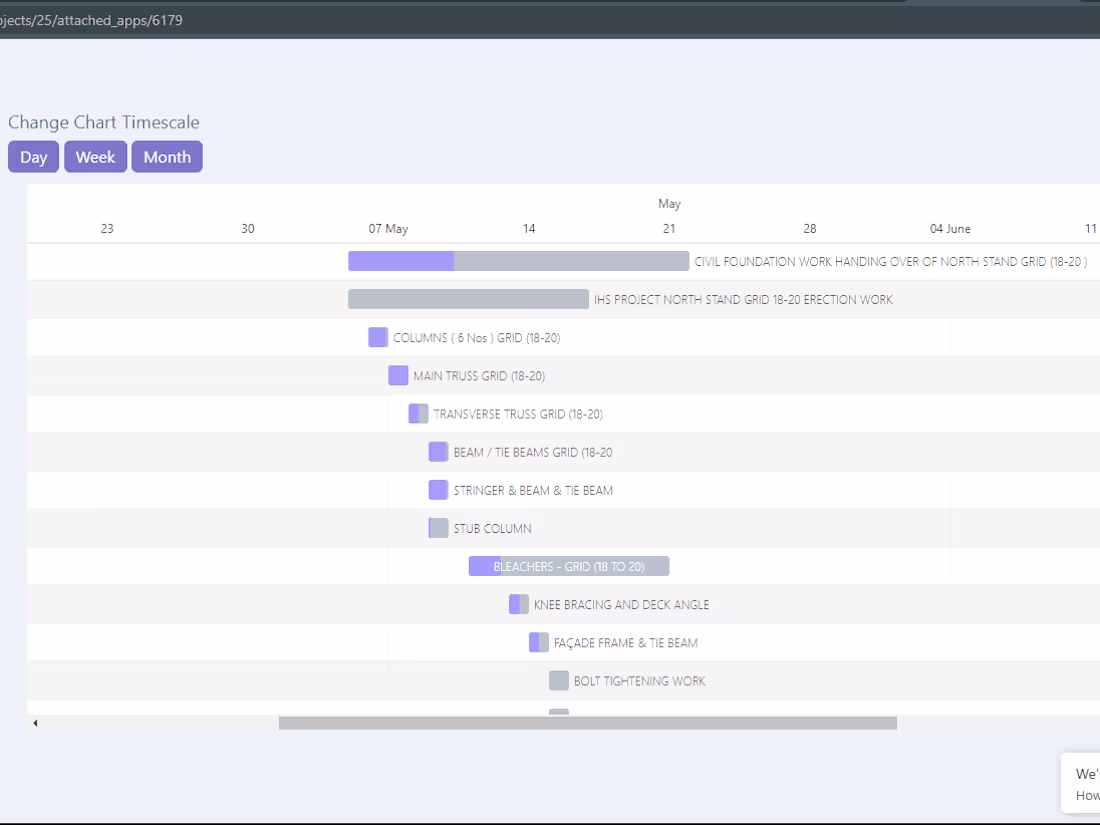Screen dimensions: 1100x825
Task: Click the horizontal scrollbar thumb
Action: (x=588, y=722)
